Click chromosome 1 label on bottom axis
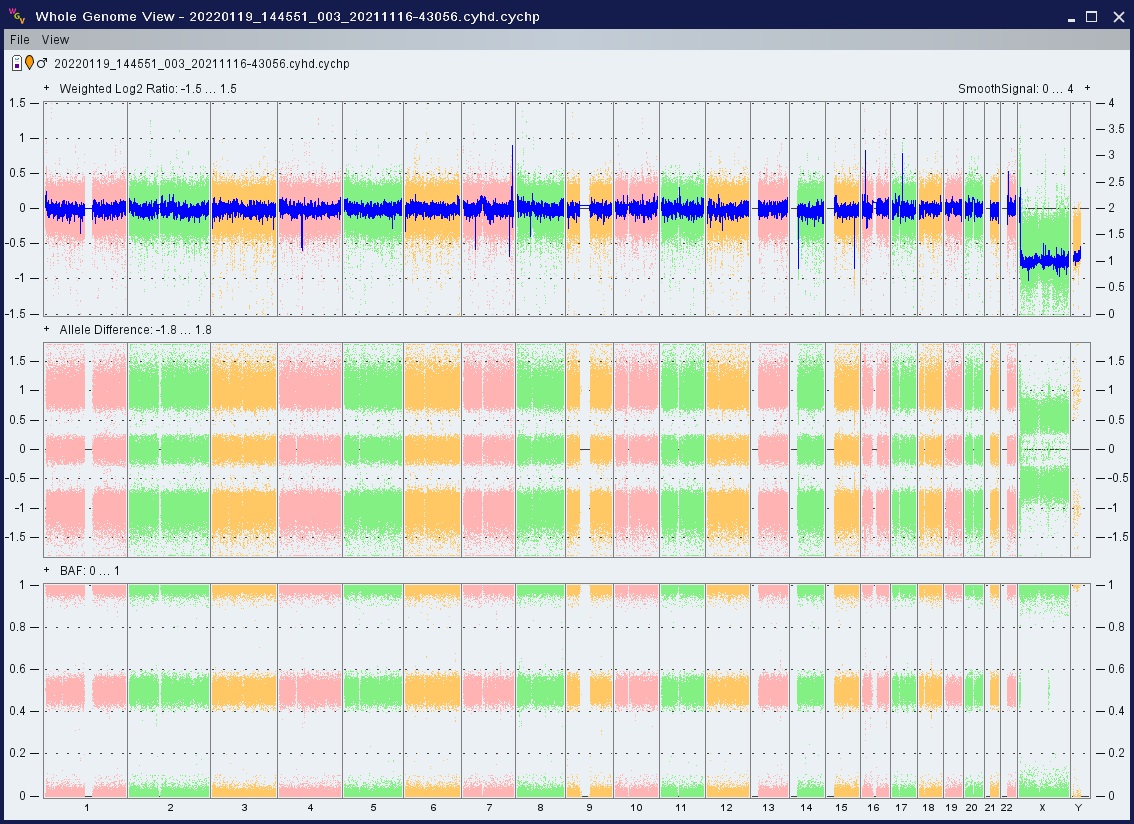Screen dimensions: 1134x824 point(87,807)
